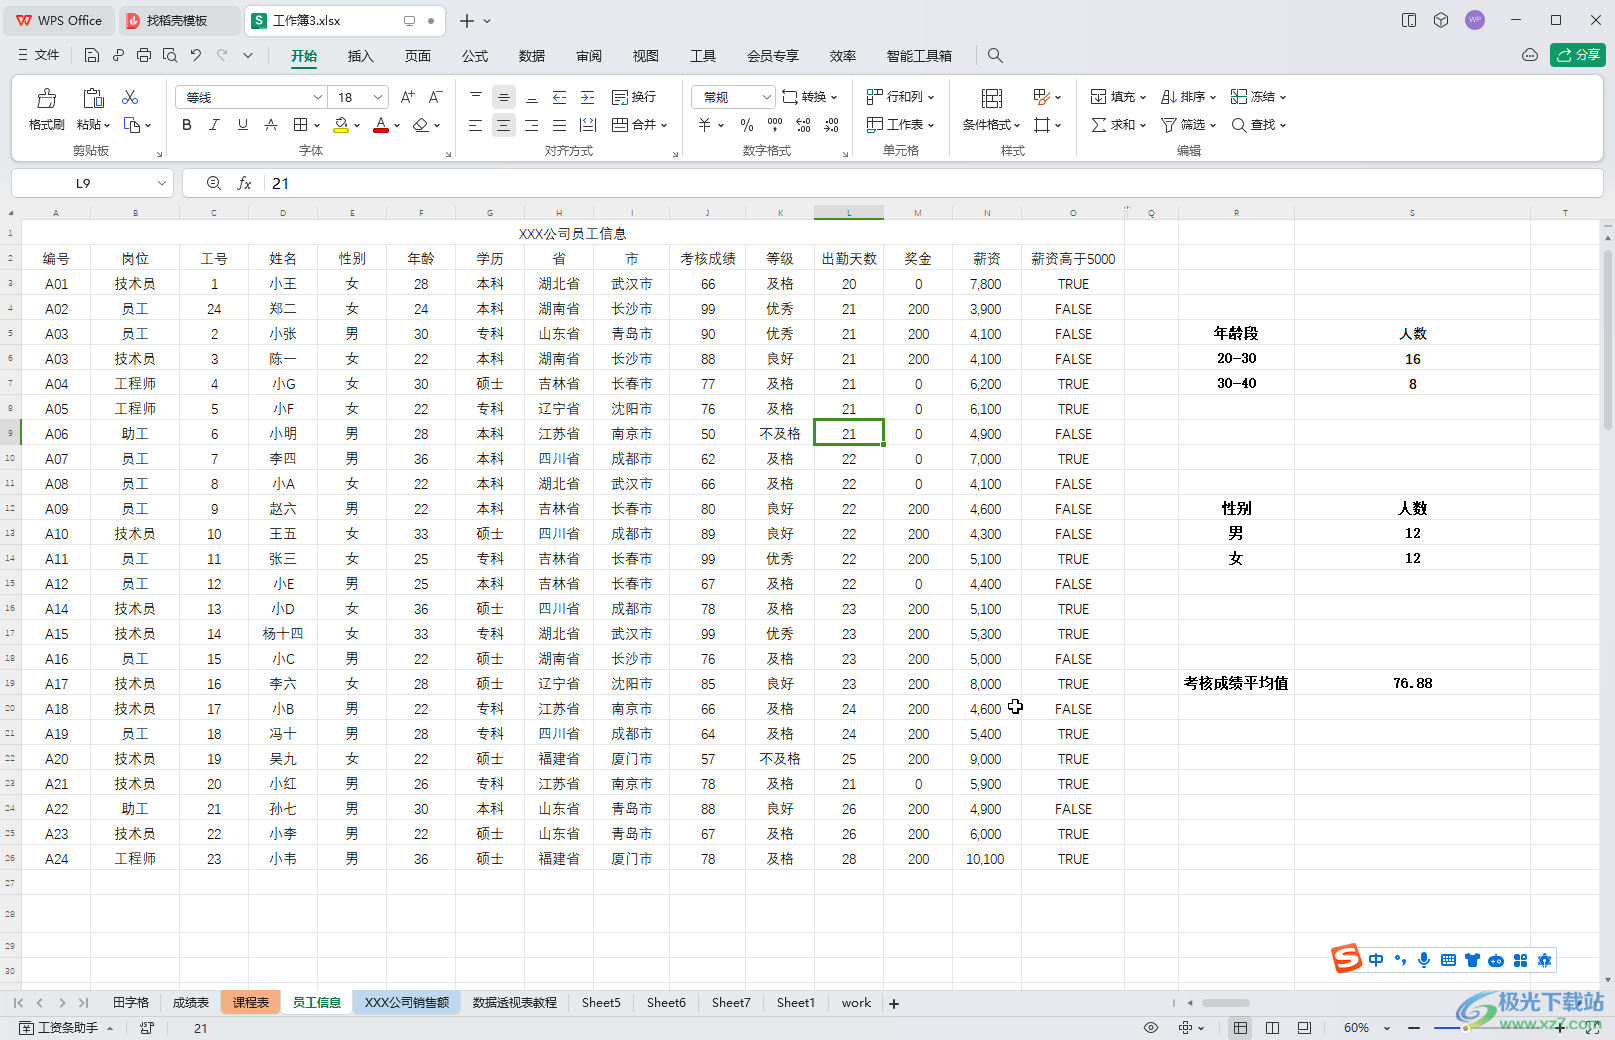This screenshot has height=1040, width=1615.
Task: Toggle Wrap Text (换行)
Action: (634, 97)
